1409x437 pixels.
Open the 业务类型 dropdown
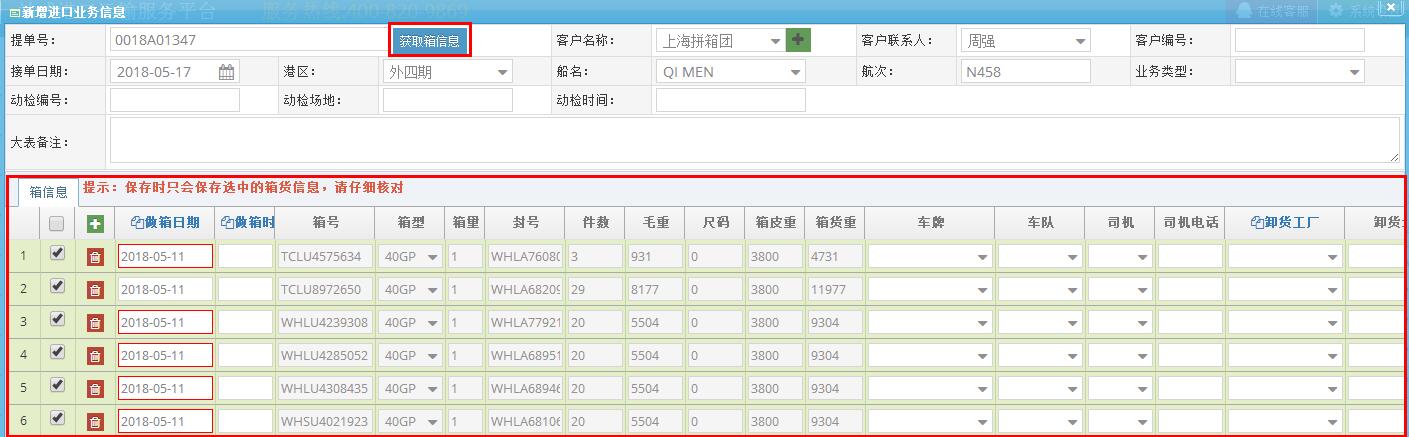1354,72
